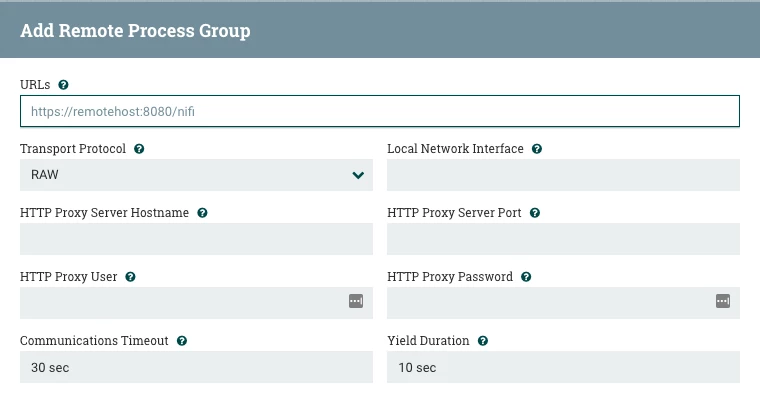Click the Local Network Interface label
This screenshot has width=760, height=397.
tap(455, 149)
